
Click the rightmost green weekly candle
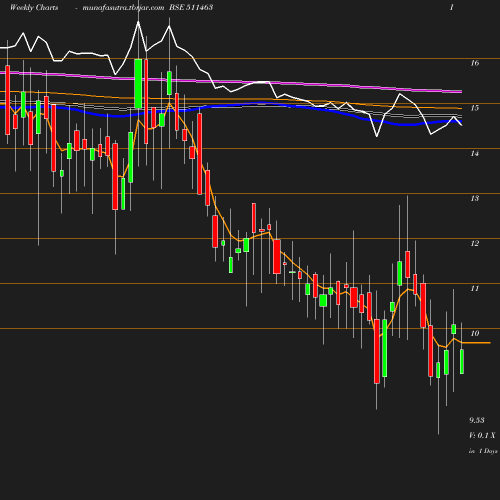pos(462,362)
